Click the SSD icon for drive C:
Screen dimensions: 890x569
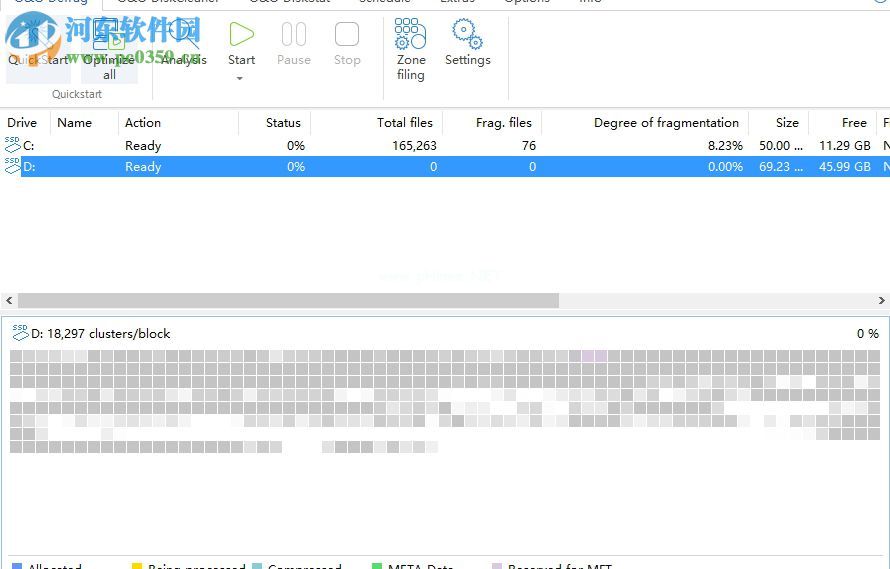(x=12, y=144)
